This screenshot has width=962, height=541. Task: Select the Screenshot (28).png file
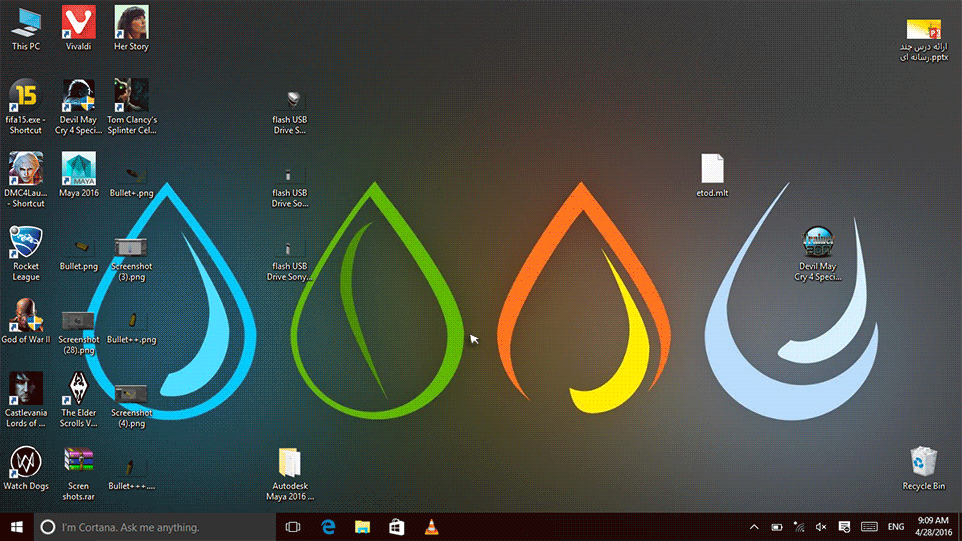79,332
